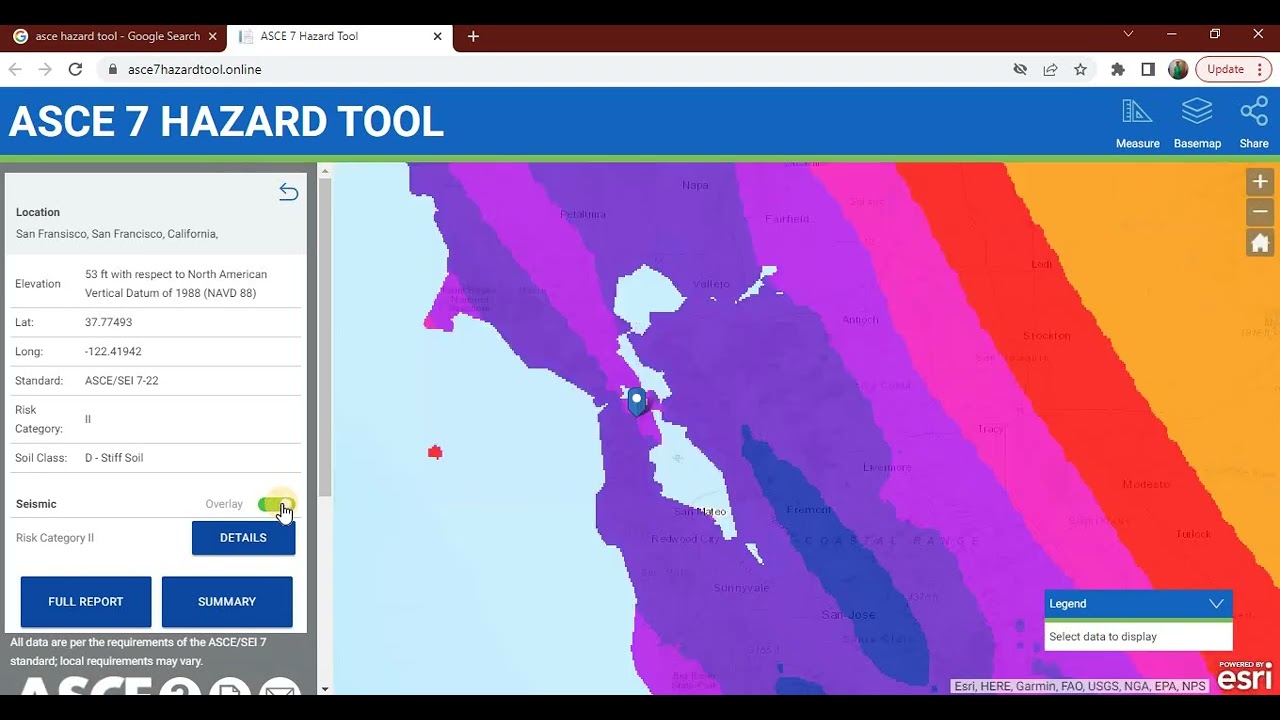Select the blue location pin on map

pyautogui.click(x=636, y=402)
